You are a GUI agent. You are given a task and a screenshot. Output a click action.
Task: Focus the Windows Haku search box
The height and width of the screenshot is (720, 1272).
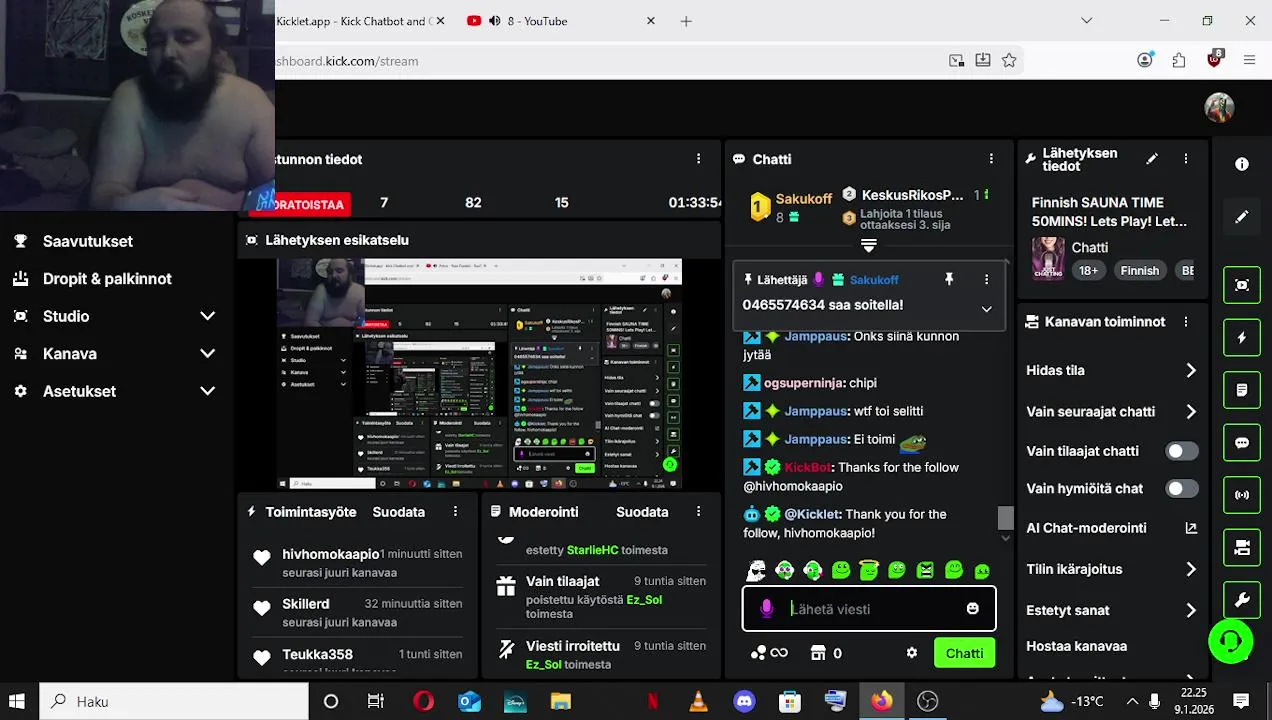(x=174, y=701)
